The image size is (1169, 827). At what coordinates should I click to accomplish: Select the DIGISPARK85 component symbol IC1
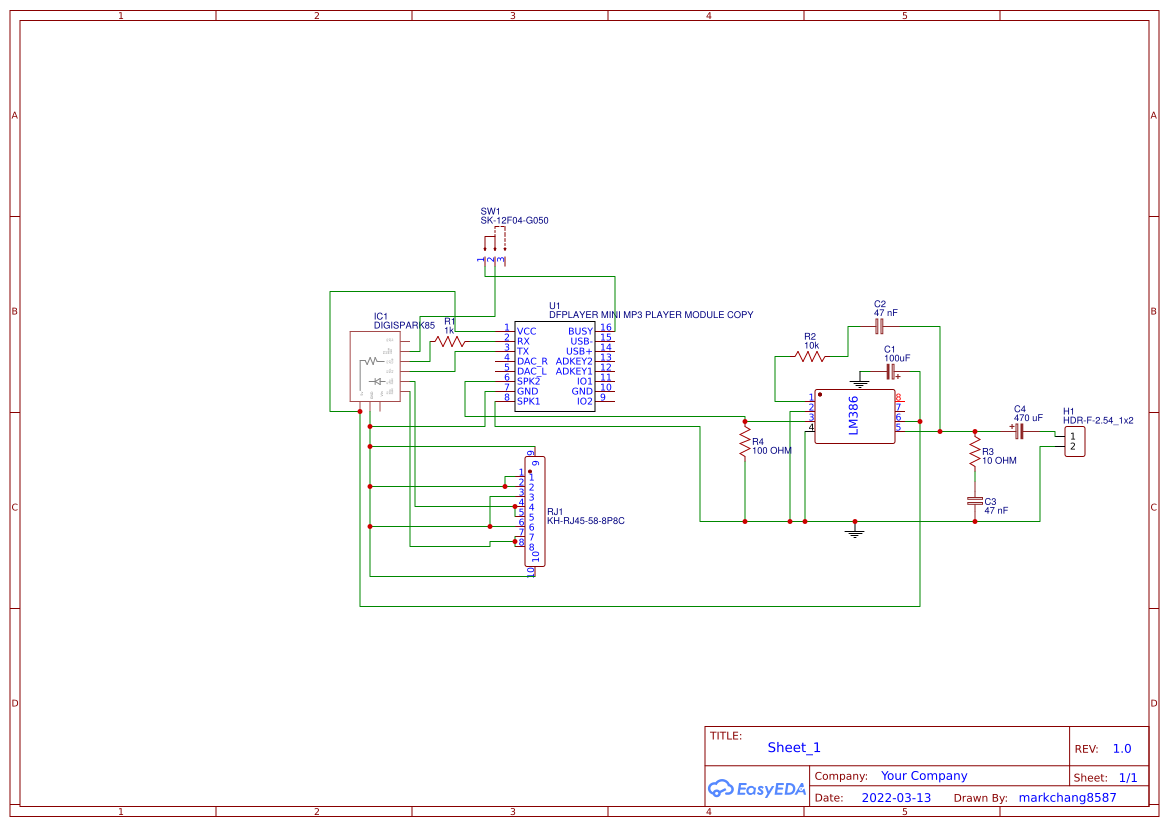[375, 365]
